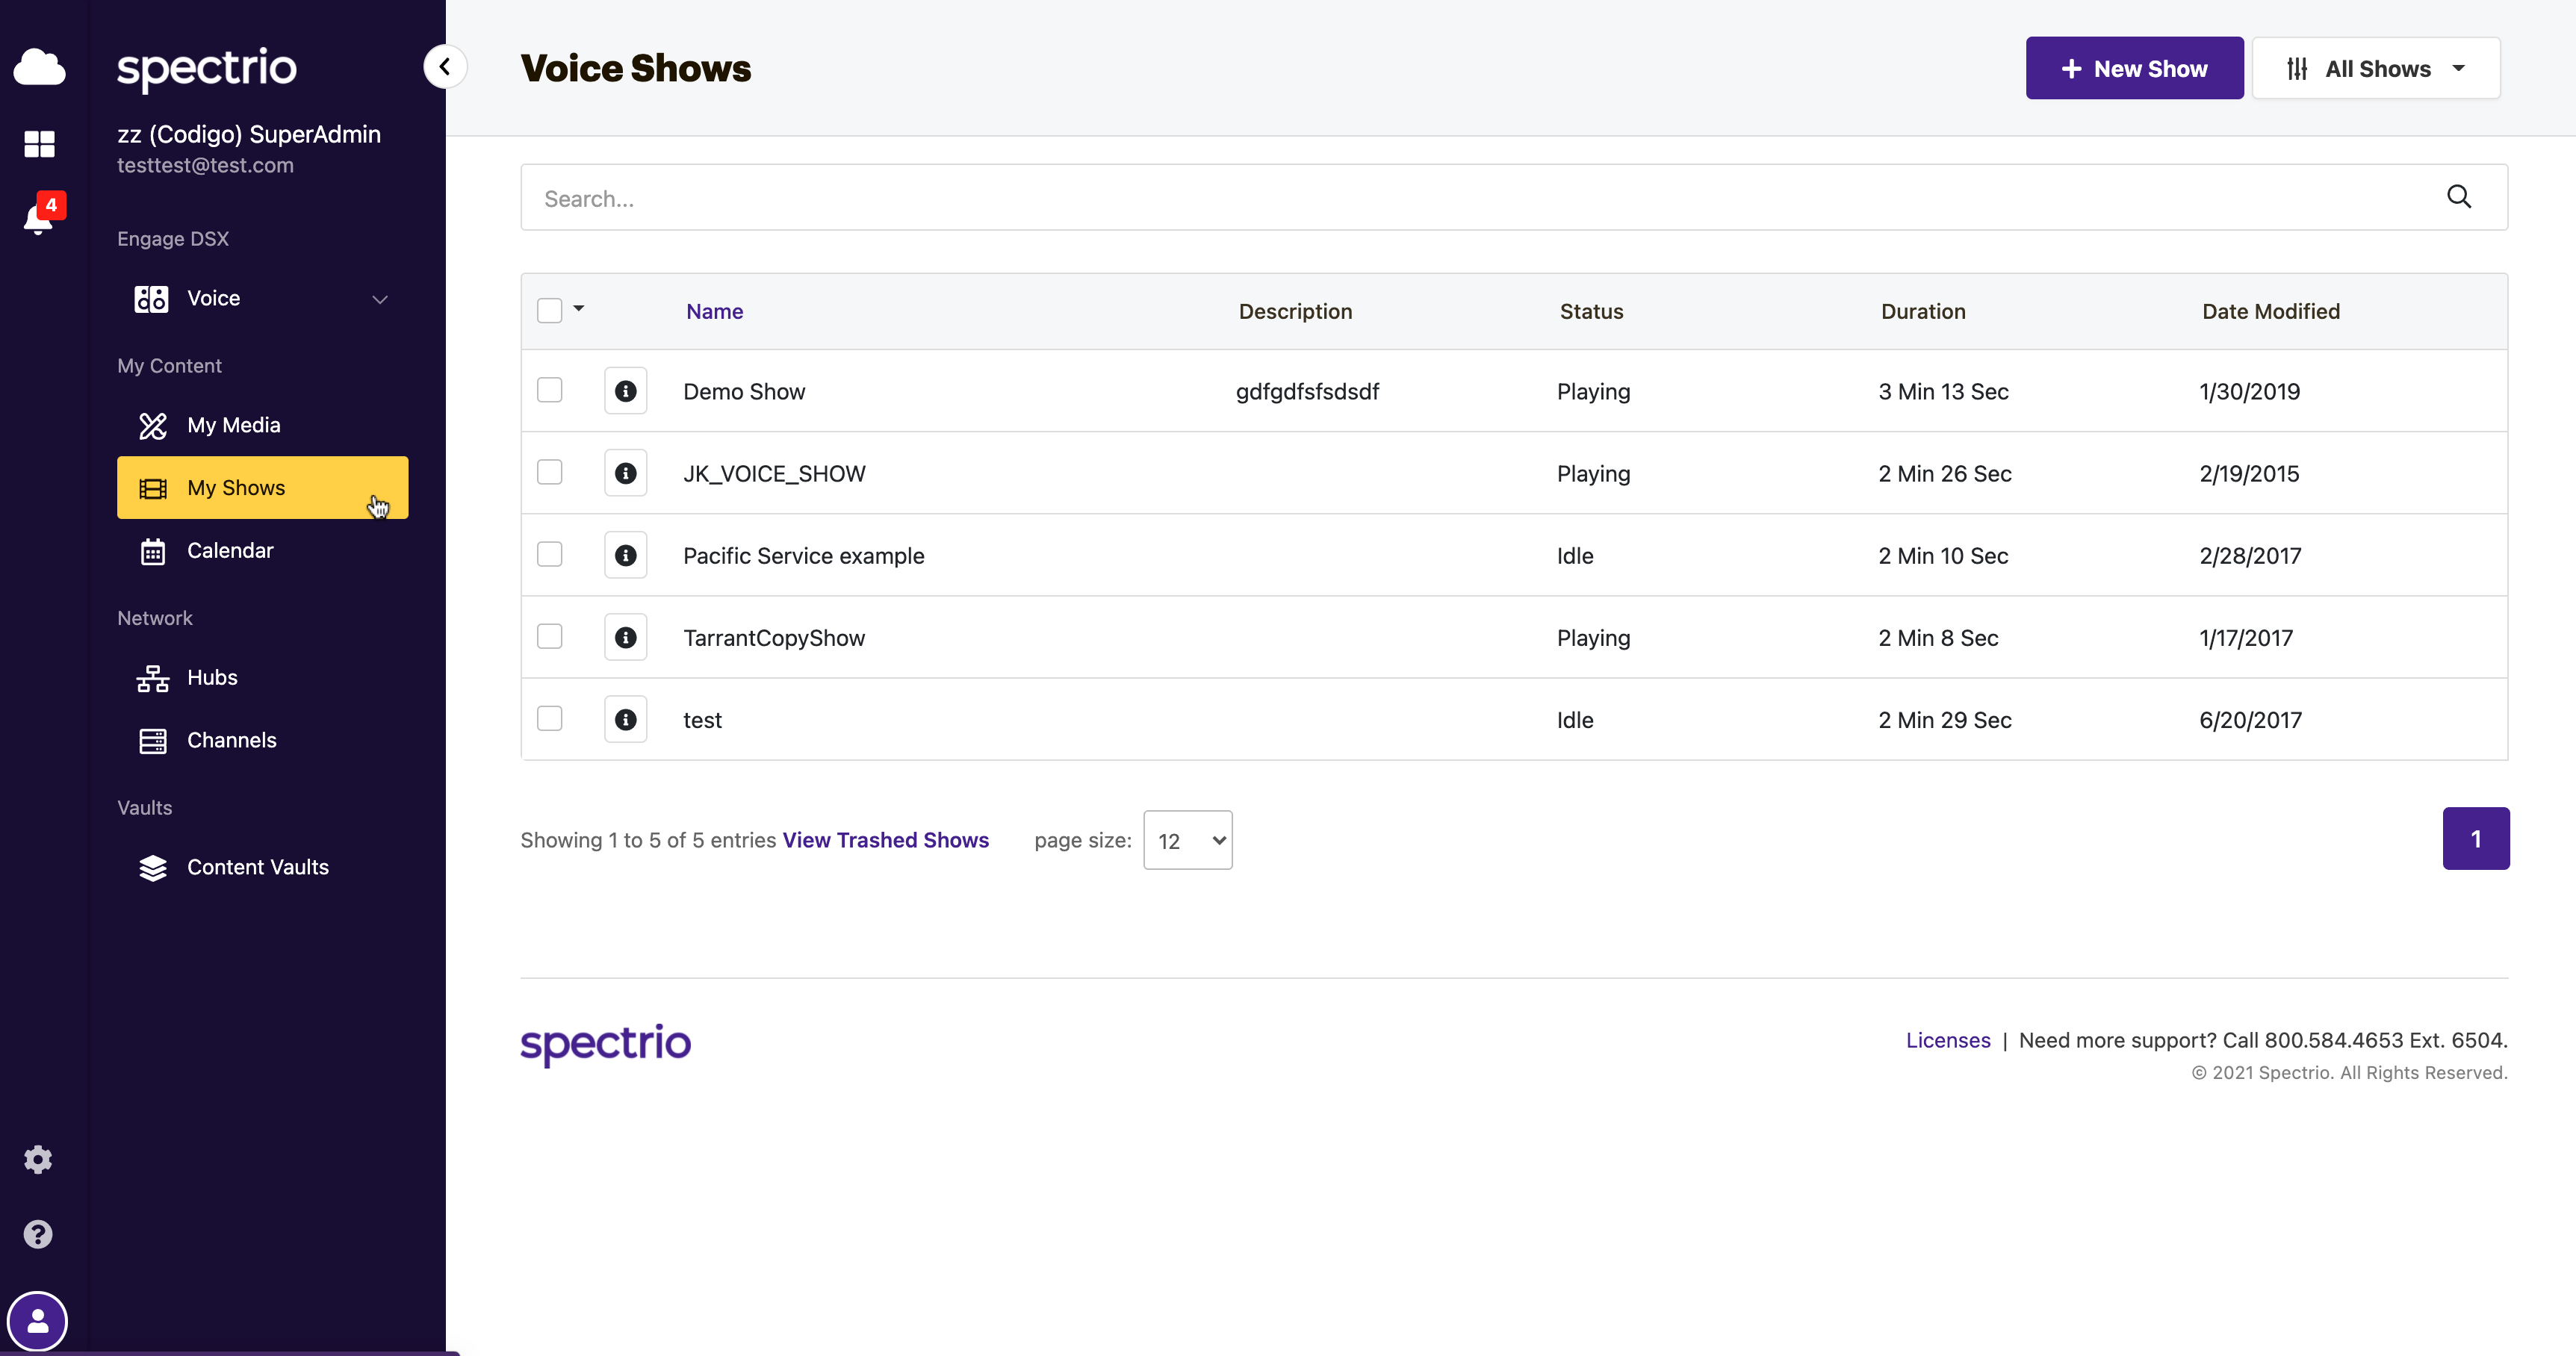Click the search magnifier icon
The image size is (2576, 1356).
pos(2459,197)
